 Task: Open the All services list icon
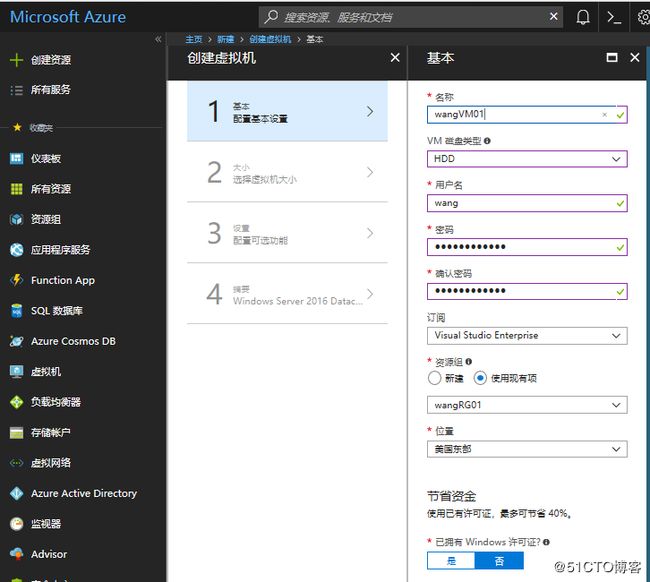coord(17,90)
